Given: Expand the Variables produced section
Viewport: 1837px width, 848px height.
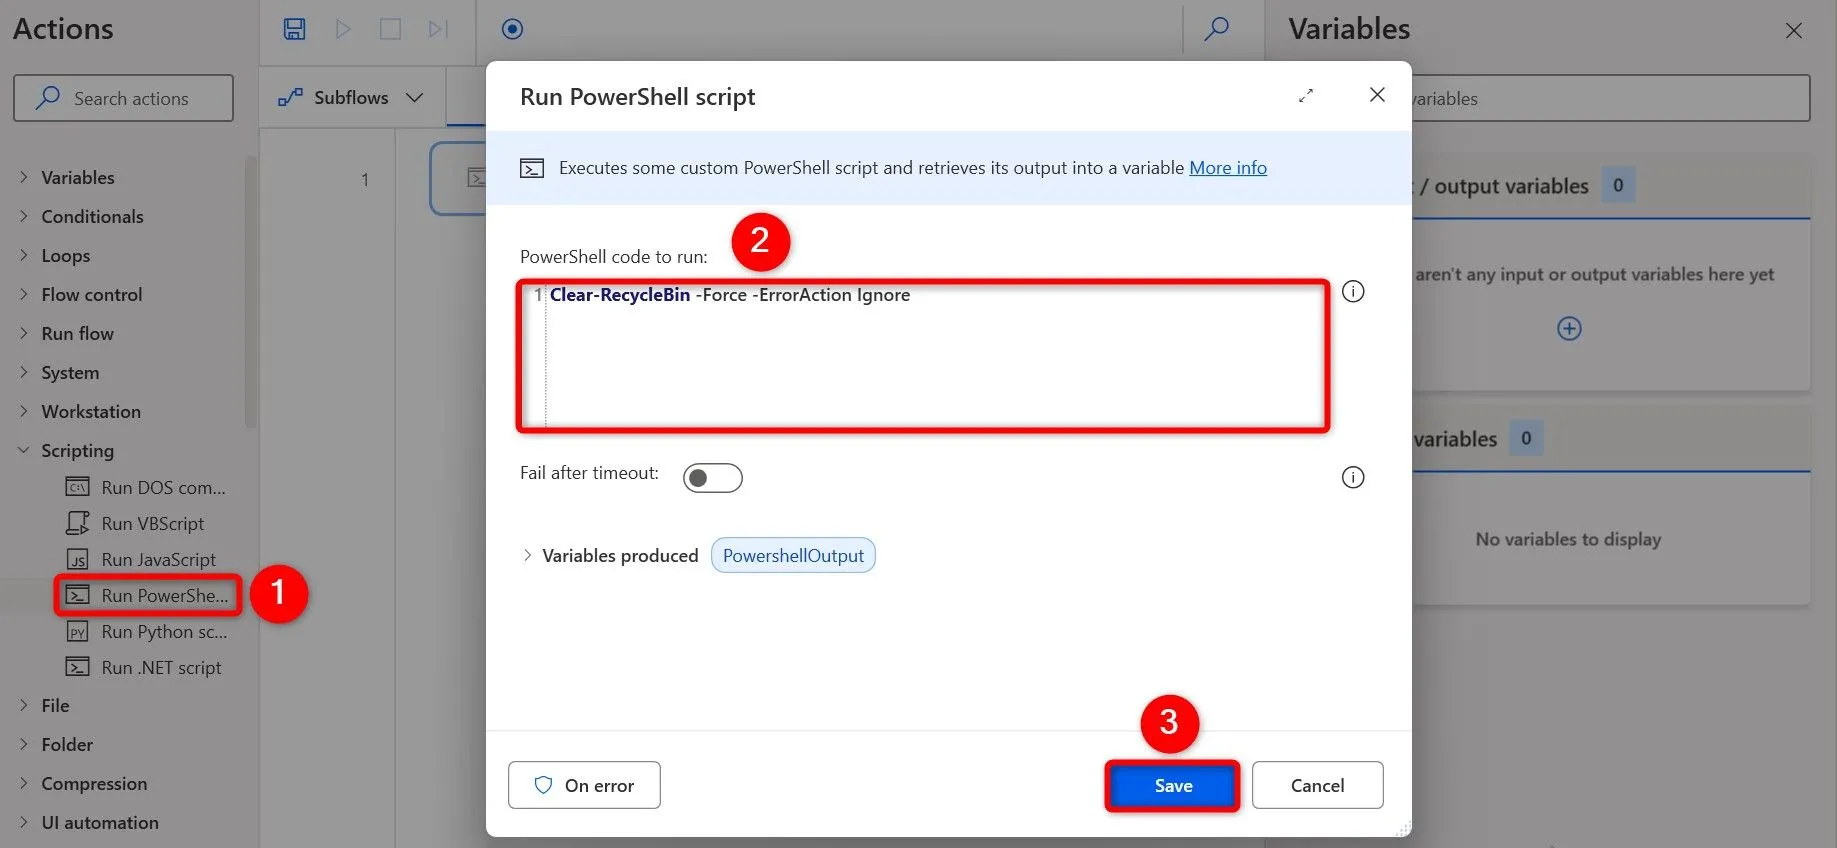Looking at the screenshot, I should tap(527, 556).
